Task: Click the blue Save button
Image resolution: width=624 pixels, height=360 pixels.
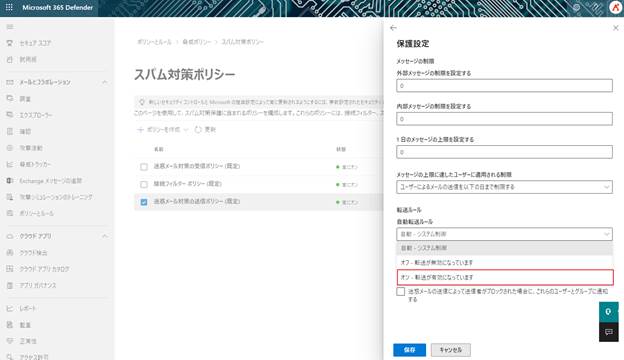Action: pos(410,350)
